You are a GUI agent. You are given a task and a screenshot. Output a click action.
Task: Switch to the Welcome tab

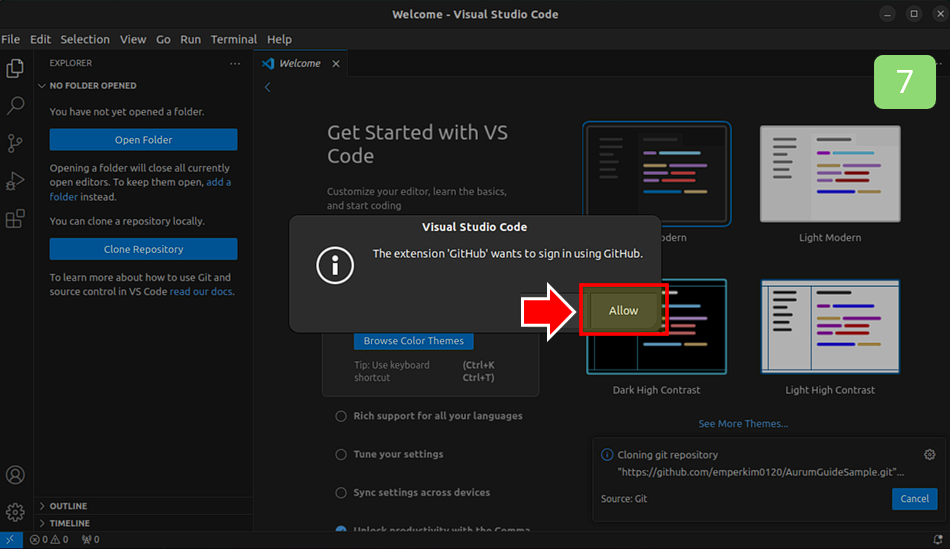pyautogui.click(x=299, y=64)
